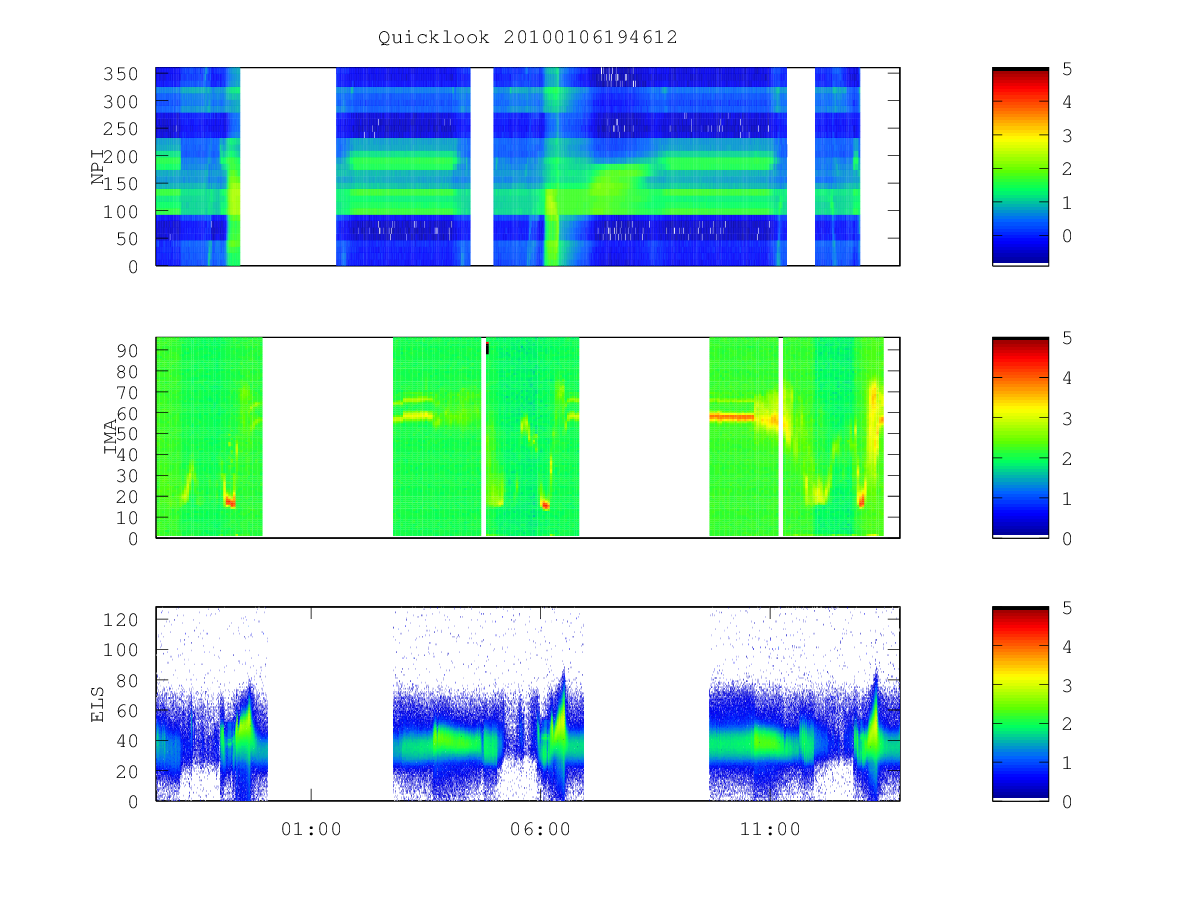1200x900 pixels.
Task: Click the IMA plot color bar
Action: pos(1020,437)
